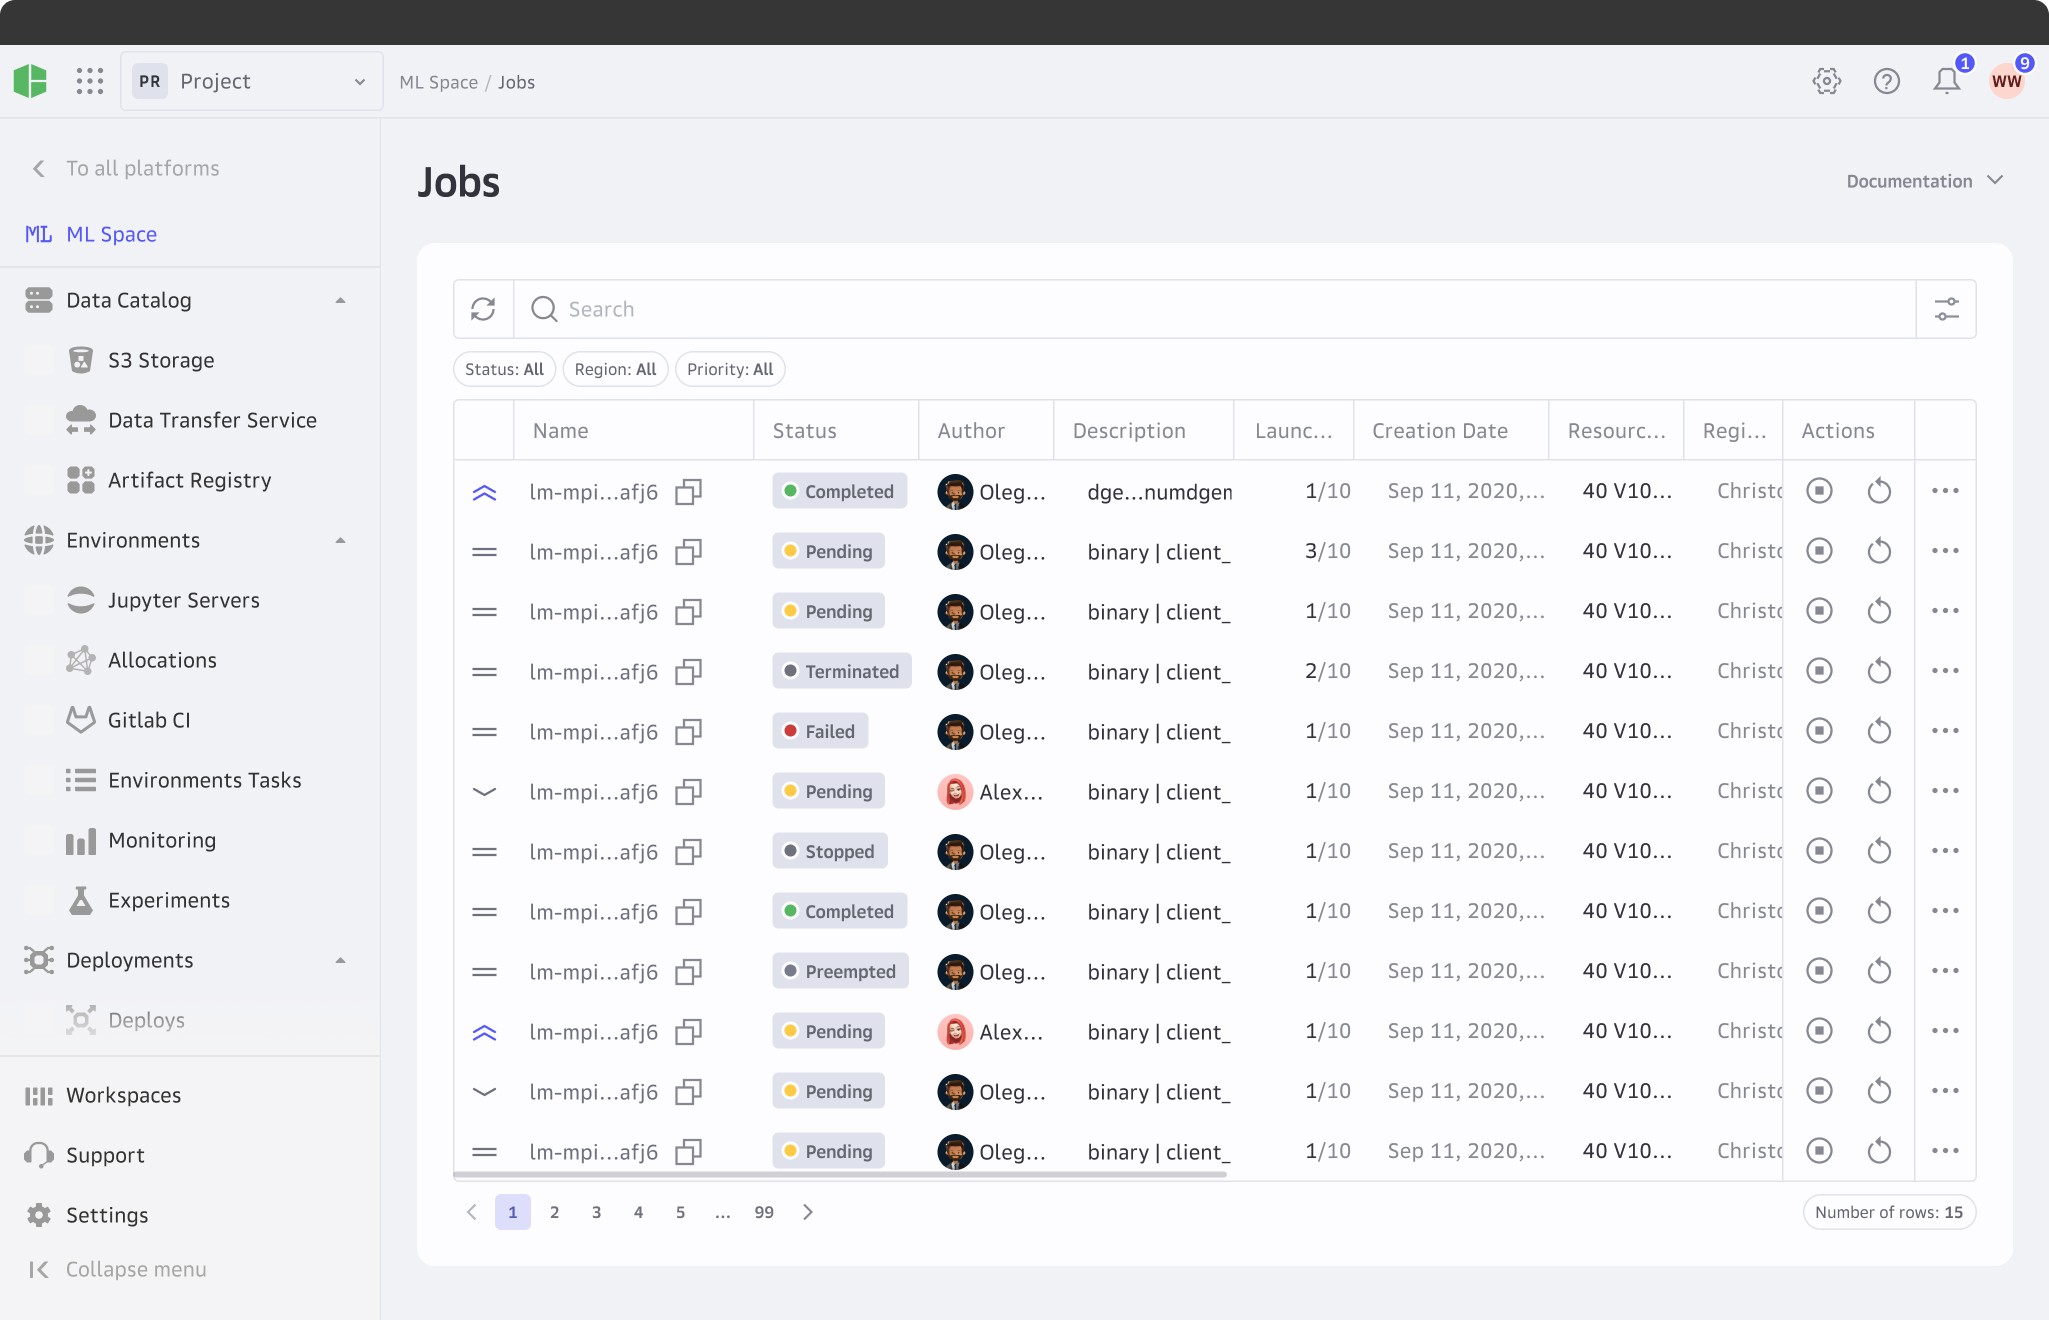Refresh the jobs list

[484, 309]
